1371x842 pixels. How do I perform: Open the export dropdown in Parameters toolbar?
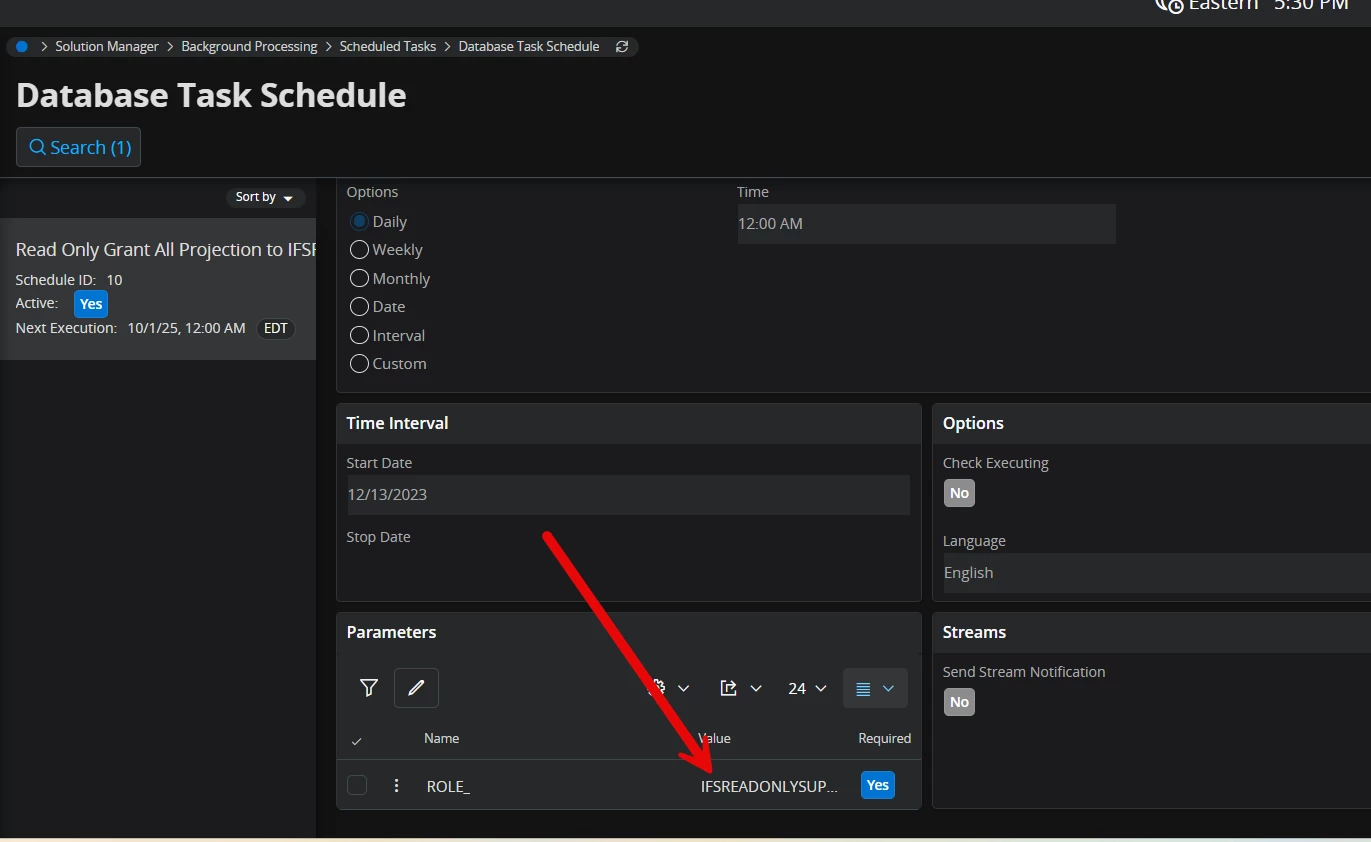(x=741, y=688)
